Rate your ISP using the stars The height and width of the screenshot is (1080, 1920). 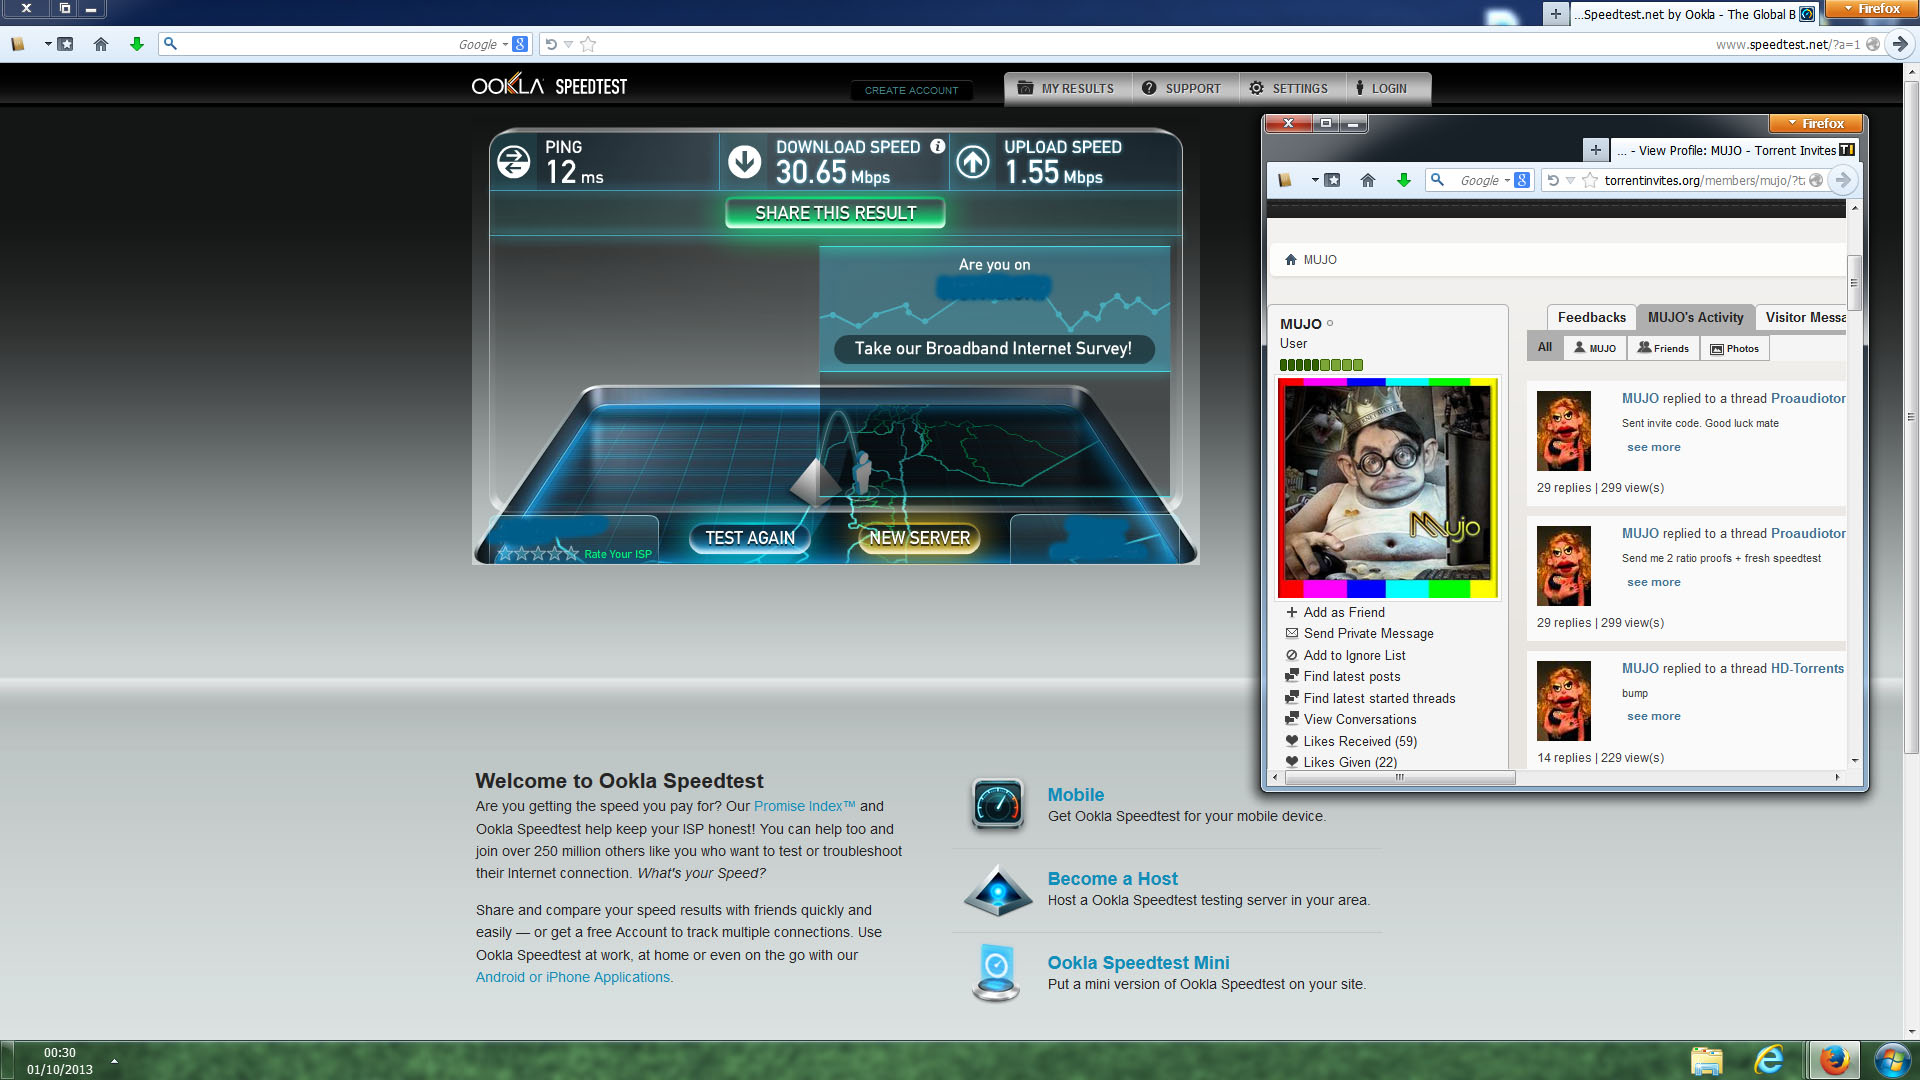pyautogui.click(x=538, y=553)
